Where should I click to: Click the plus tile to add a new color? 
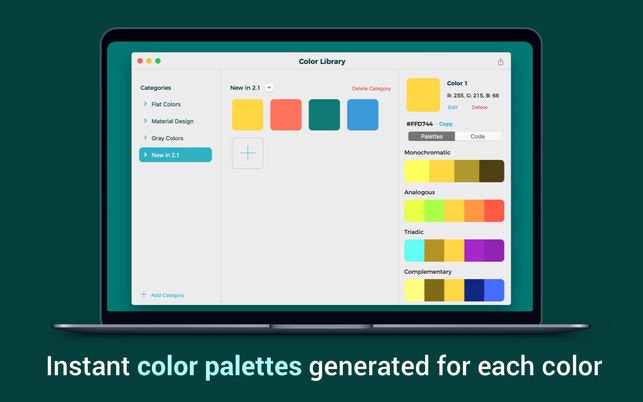248,153
